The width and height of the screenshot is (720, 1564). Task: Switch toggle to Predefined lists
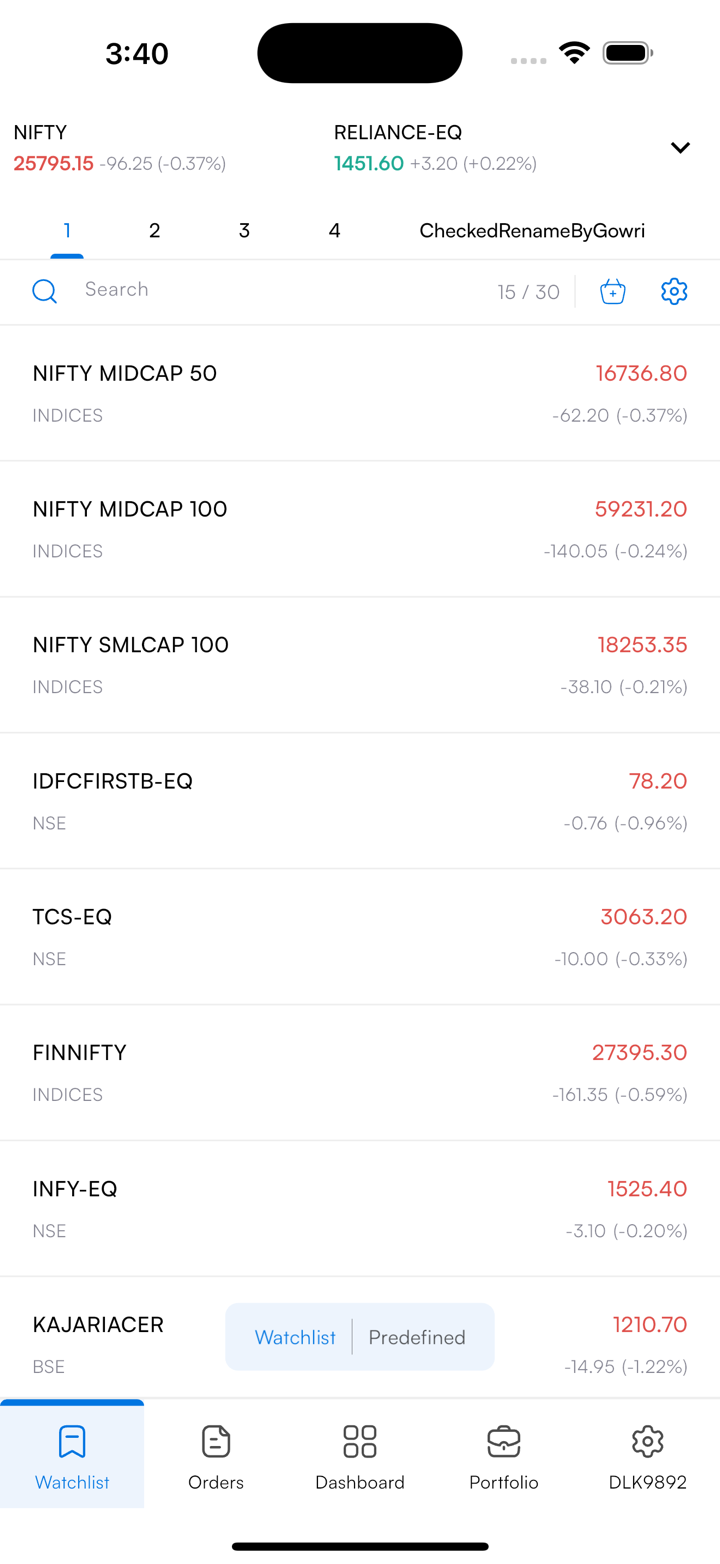[417, 1337]
